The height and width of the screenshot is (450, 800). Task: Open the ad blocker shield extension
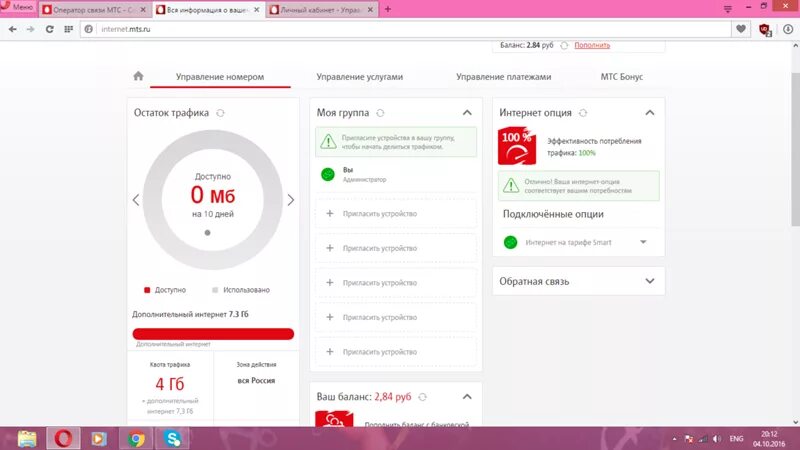[x=765, y=30]
